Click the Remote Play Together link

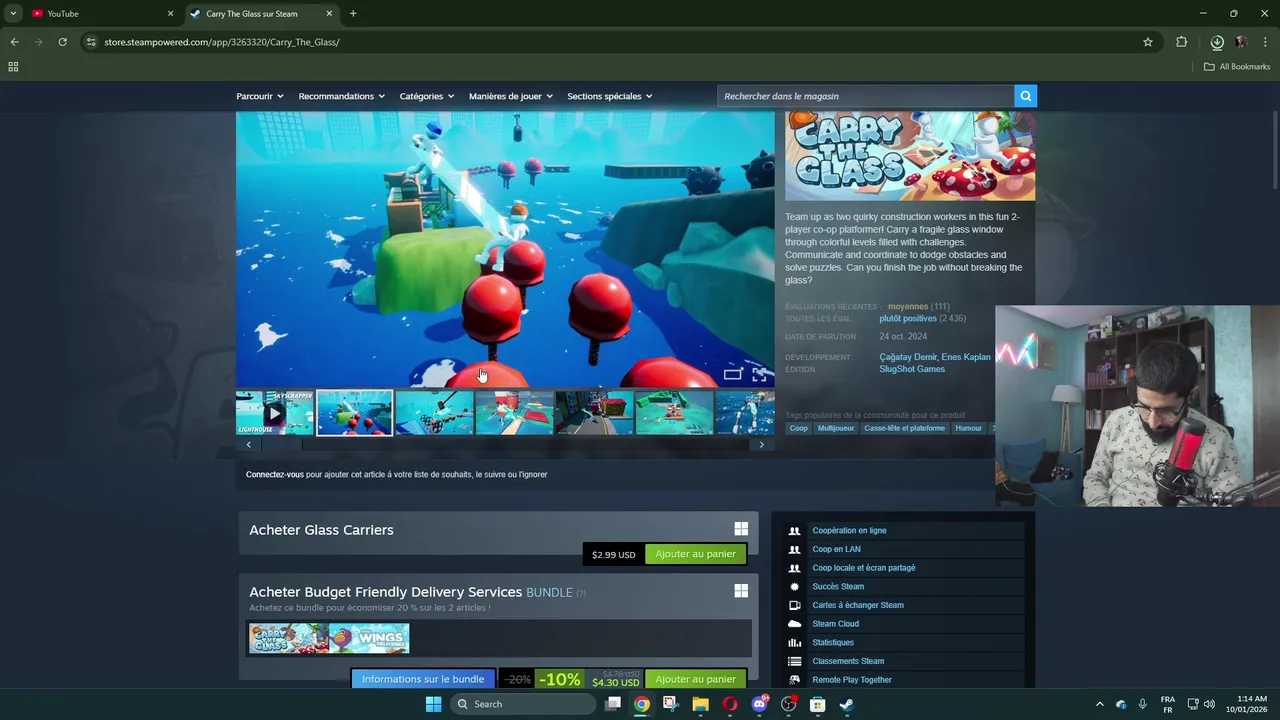coord(852,680)
